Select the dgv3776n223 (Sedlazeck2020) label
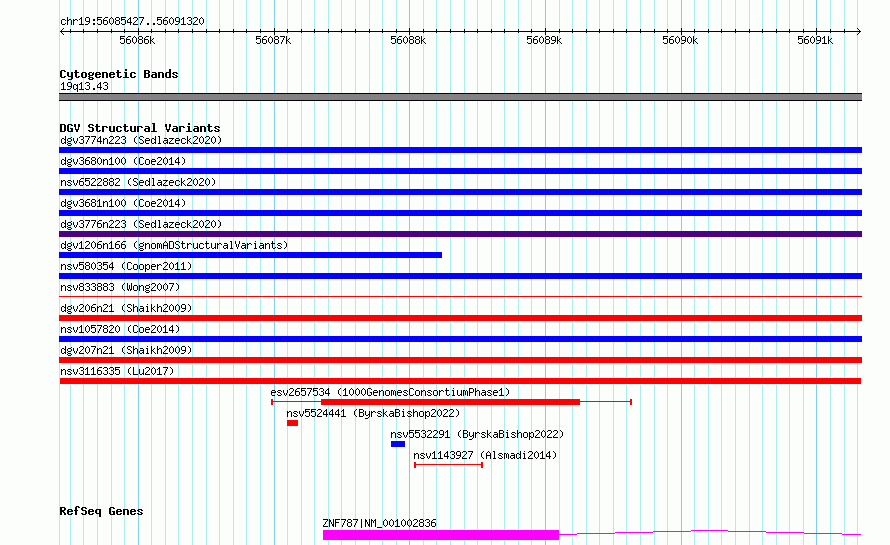890x545 pixels. (141, 224)
